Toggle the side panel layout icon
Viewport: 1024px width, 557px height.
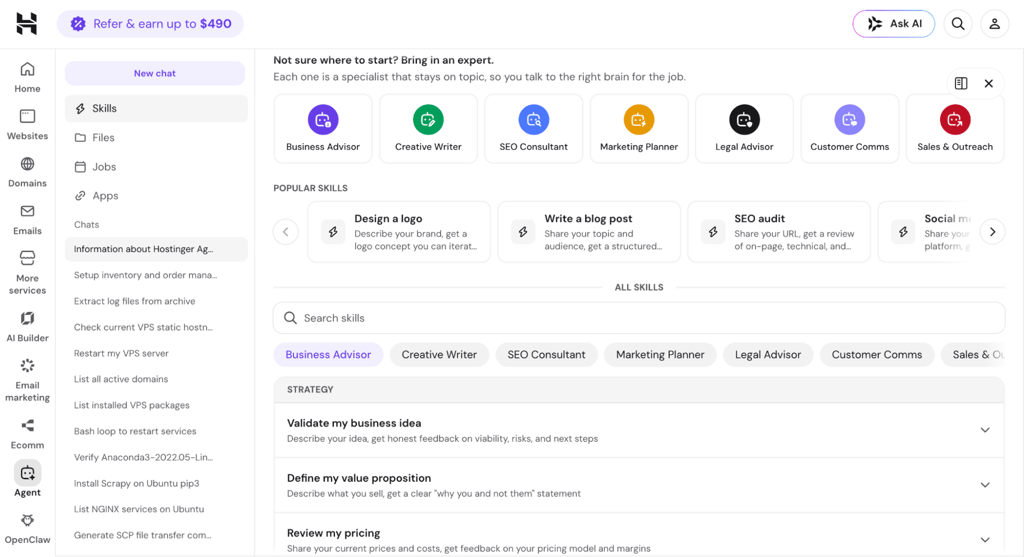click(x=961, y=84)
